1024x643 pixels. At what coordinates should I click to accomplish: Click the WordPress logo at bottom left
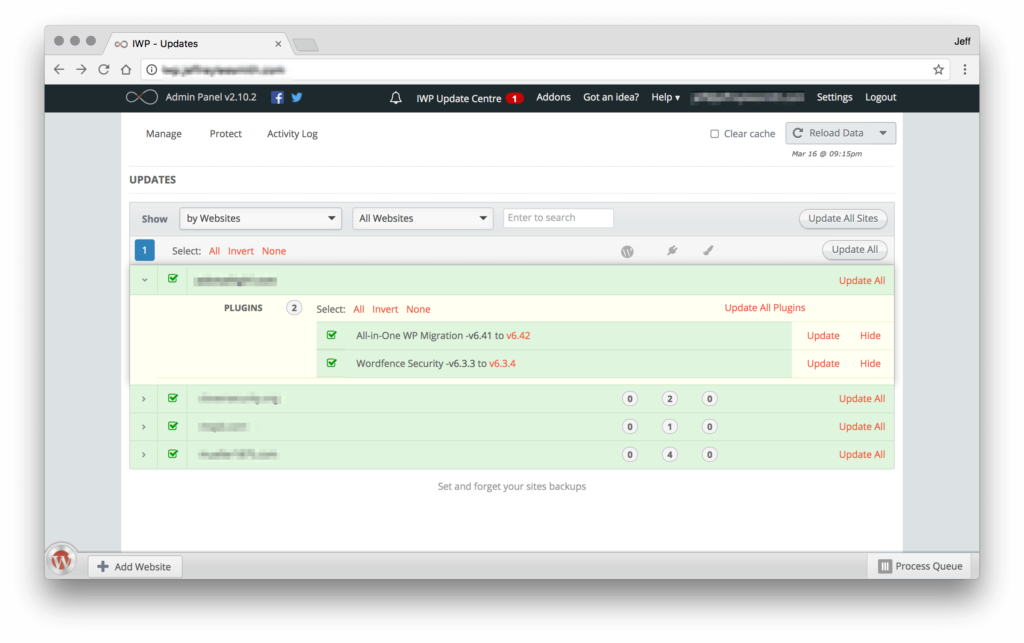click(62, 561)
